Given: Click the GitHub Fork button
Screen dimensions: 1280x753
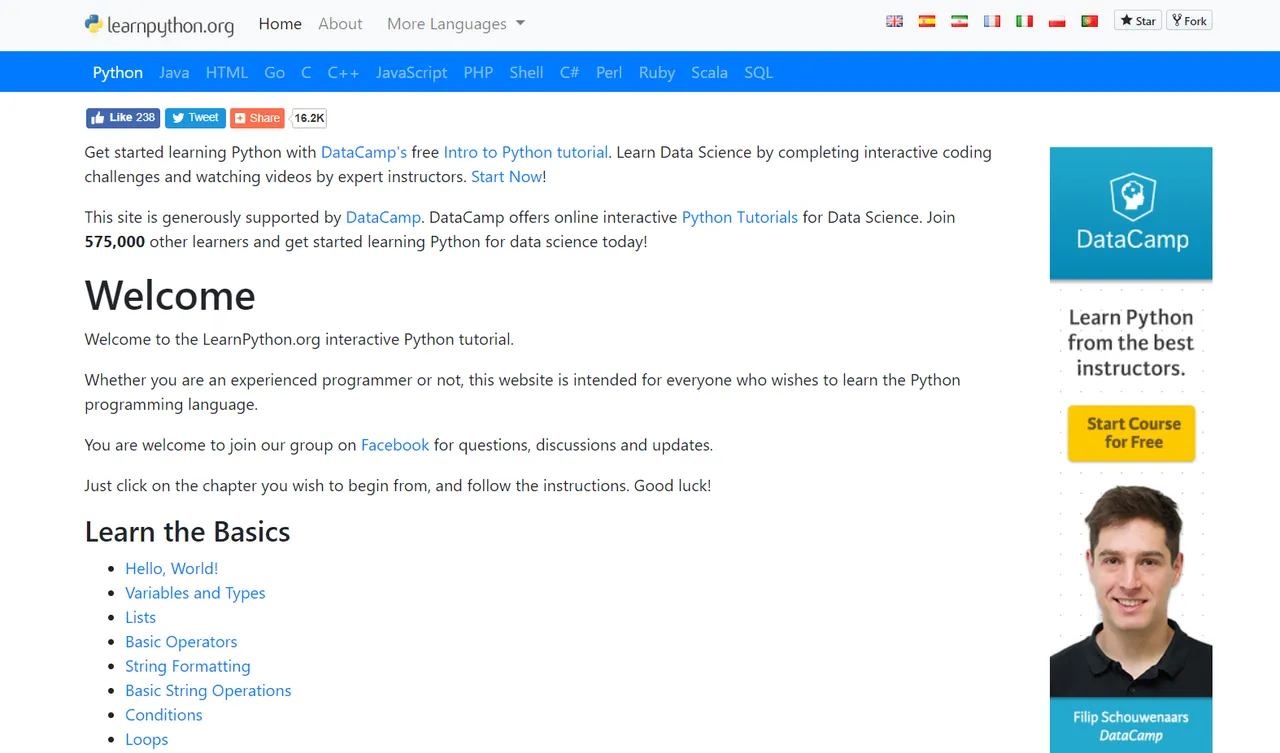Looking at the screenshot, I should (1189, 21).
